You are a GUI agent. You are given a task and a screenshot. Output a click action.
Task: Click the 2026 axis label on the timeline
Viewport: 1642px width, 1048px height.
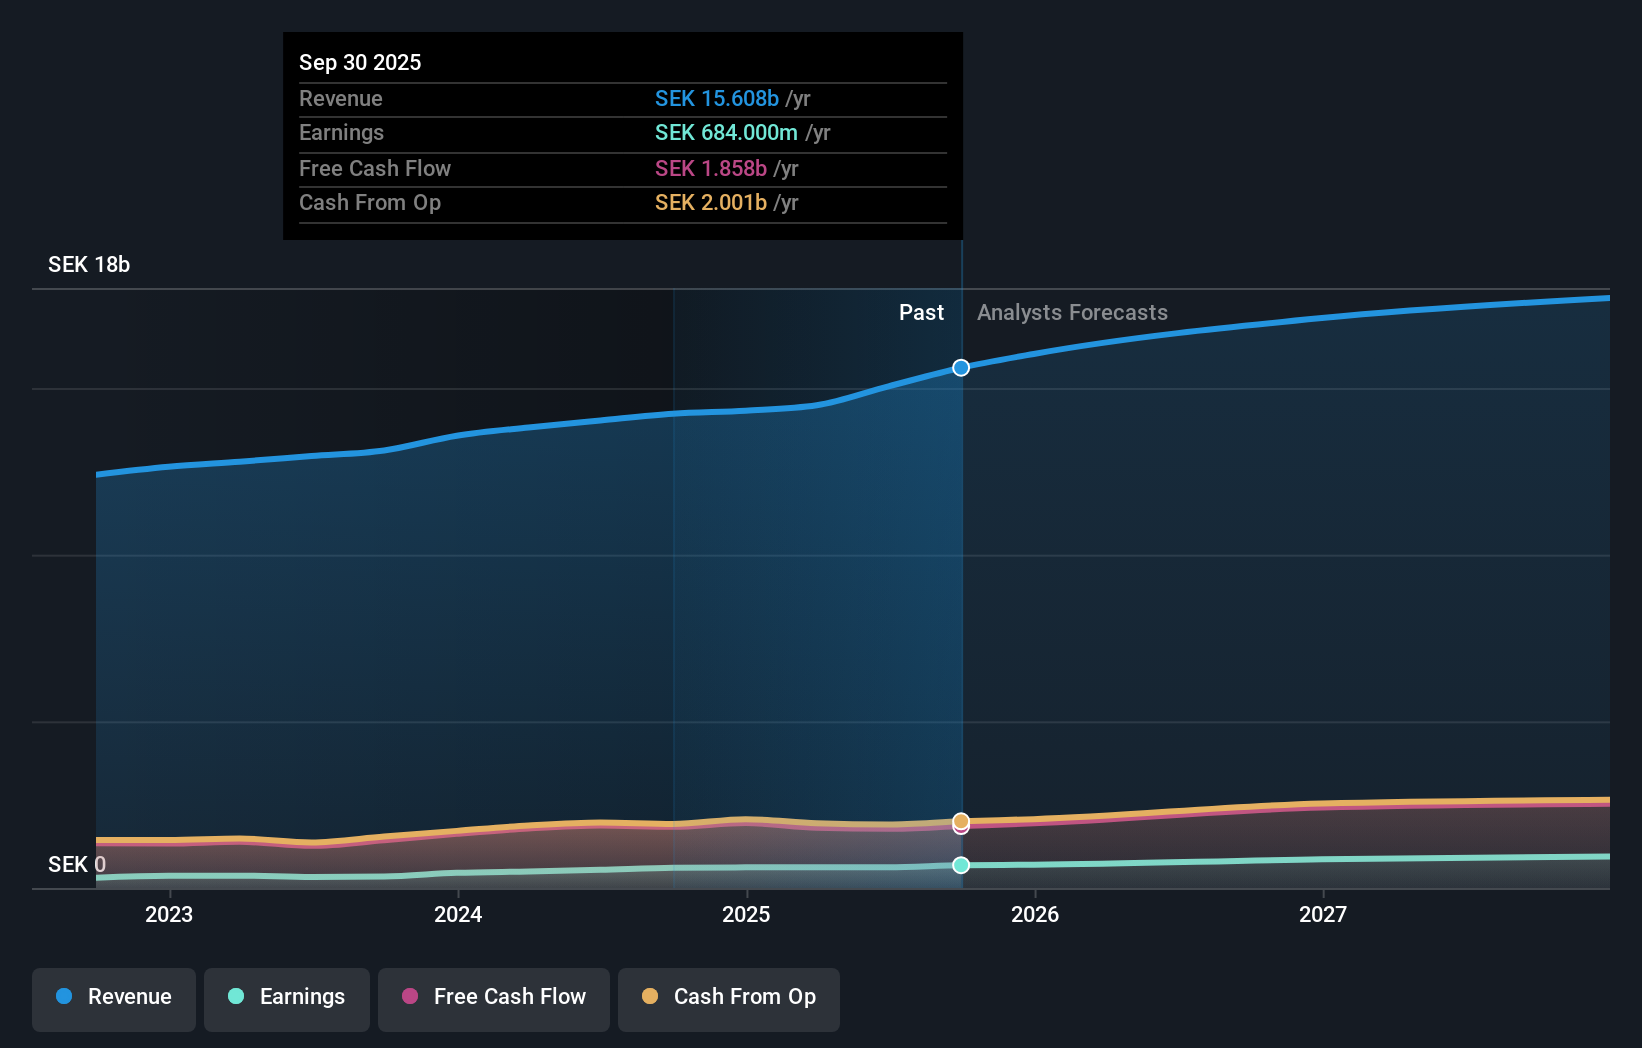(x=1036, y=914)
